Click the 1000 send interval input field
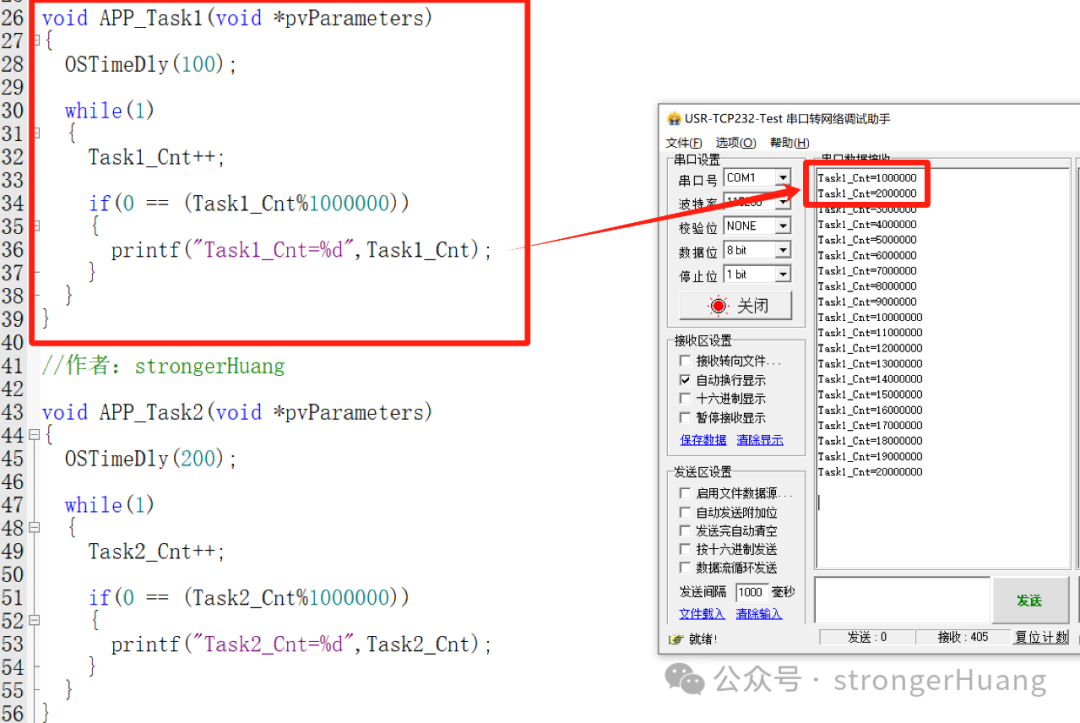The width and height of the screenshot is (1080, 723). click(x=753, y=590)
